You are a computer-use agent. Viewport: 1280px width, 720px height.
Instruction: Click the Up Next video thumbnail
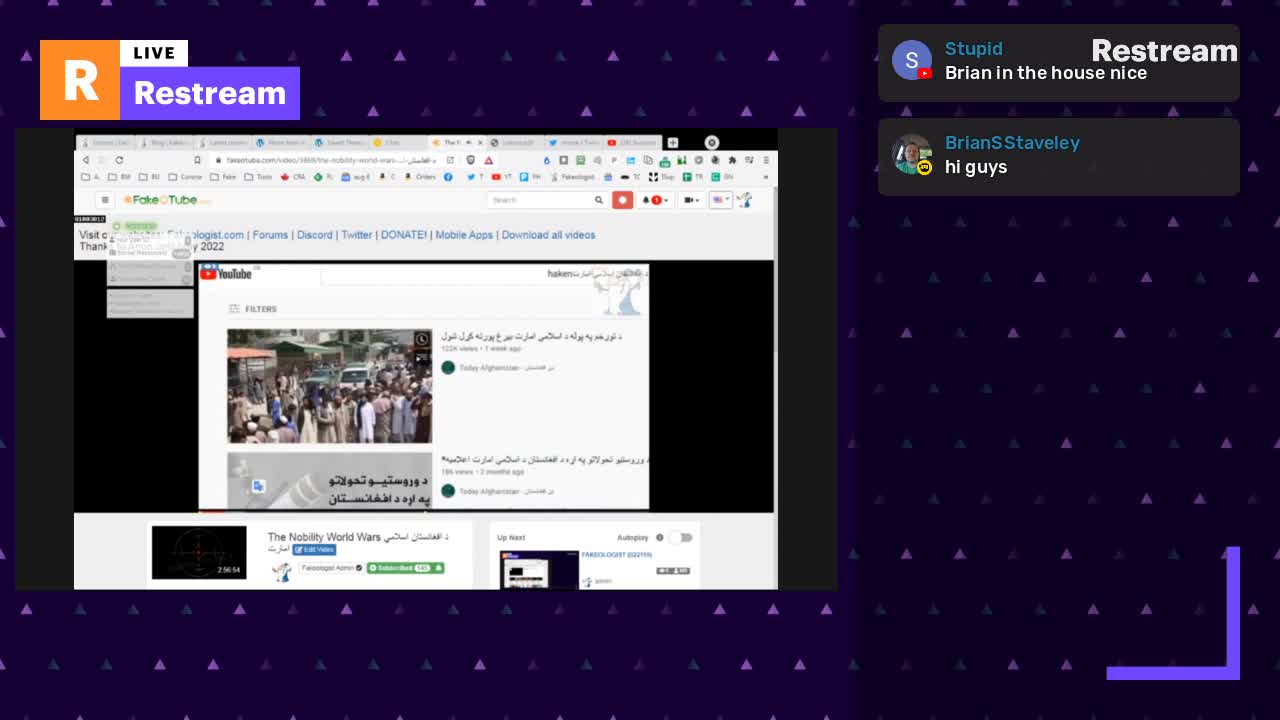[539, 570]
